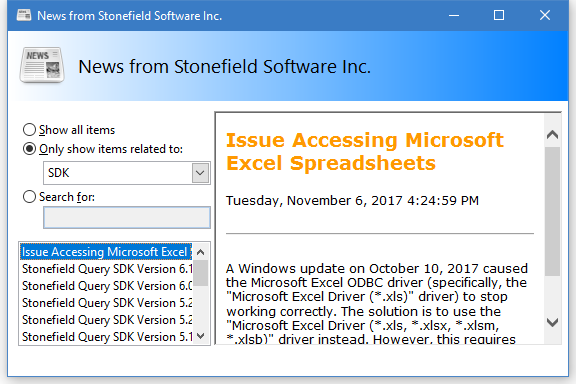Image resolution: width=576 pixels, height=384 pixels.
Task: Select Stonefield Query SDK Version 6.1 item
Action: coord(106,269)
